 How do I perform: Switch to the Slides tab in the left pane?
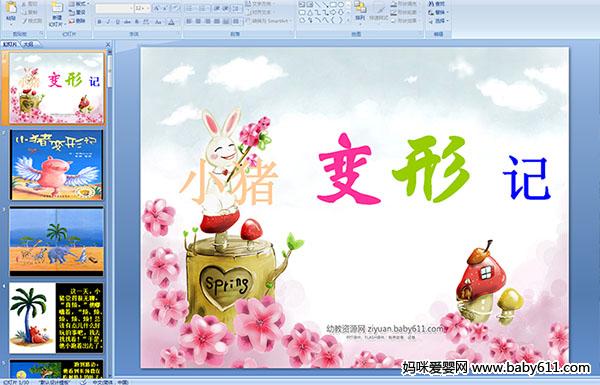pyautogui.click(x=10, y=44)
